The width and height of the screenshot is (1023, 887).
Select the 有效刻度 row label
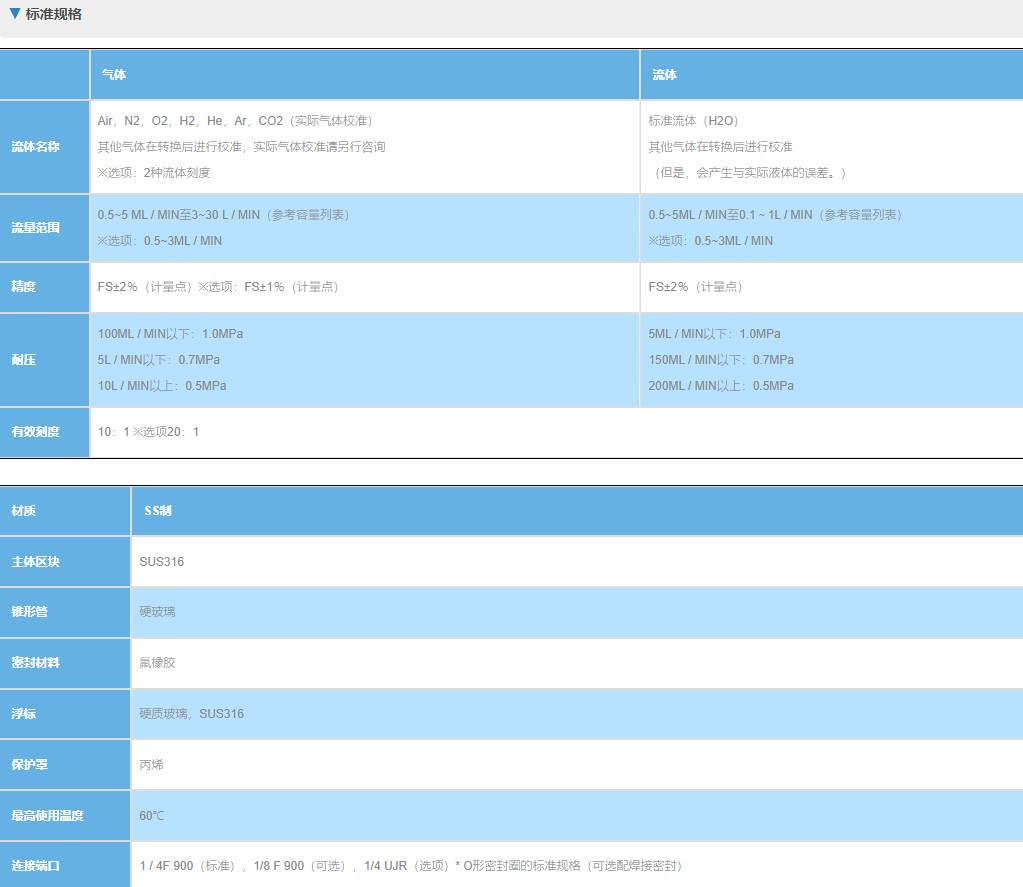click(x=36, y=432)
